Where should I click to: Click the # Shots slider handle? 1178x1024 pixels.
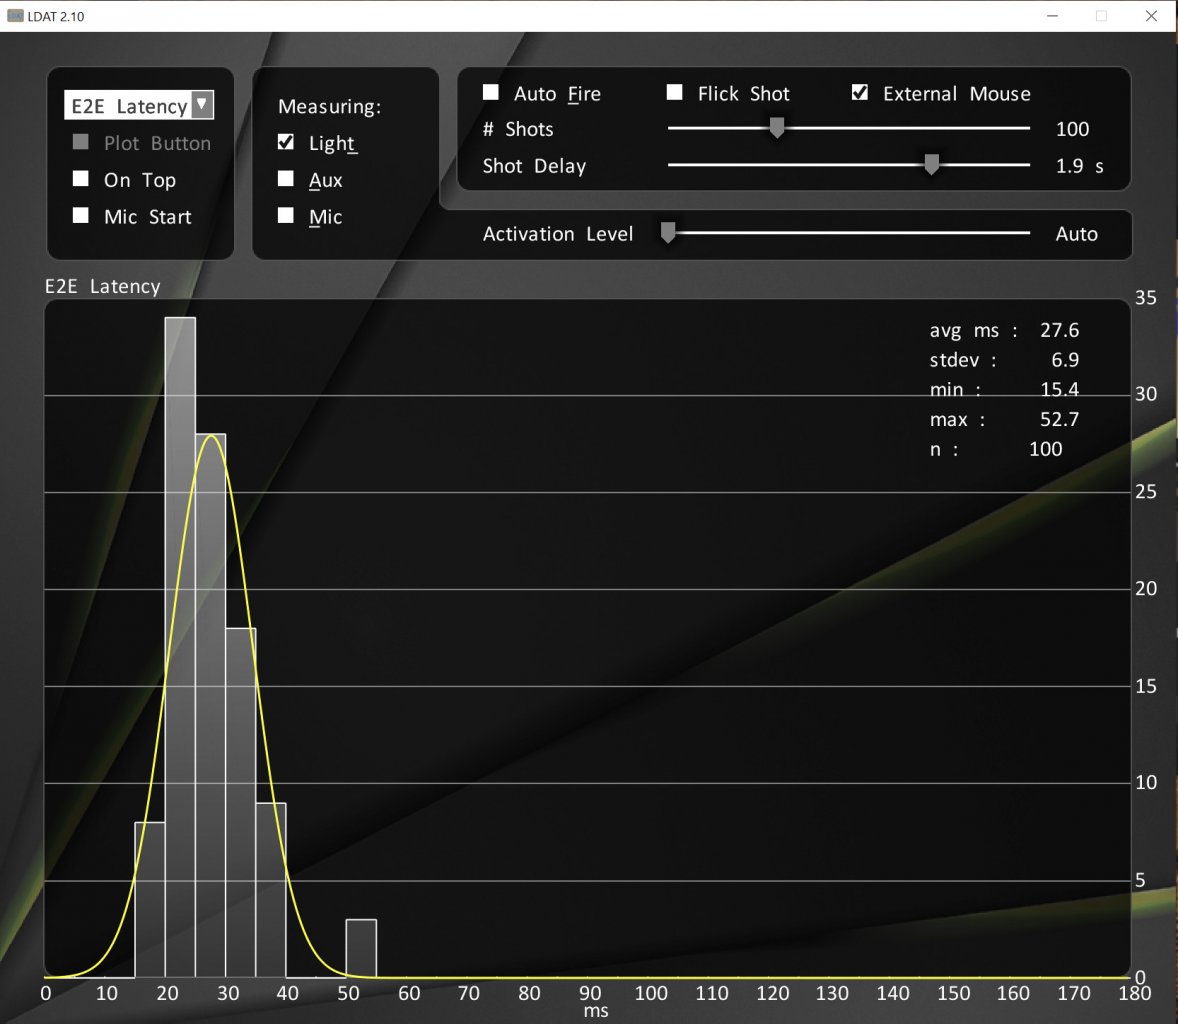(777, 128)
